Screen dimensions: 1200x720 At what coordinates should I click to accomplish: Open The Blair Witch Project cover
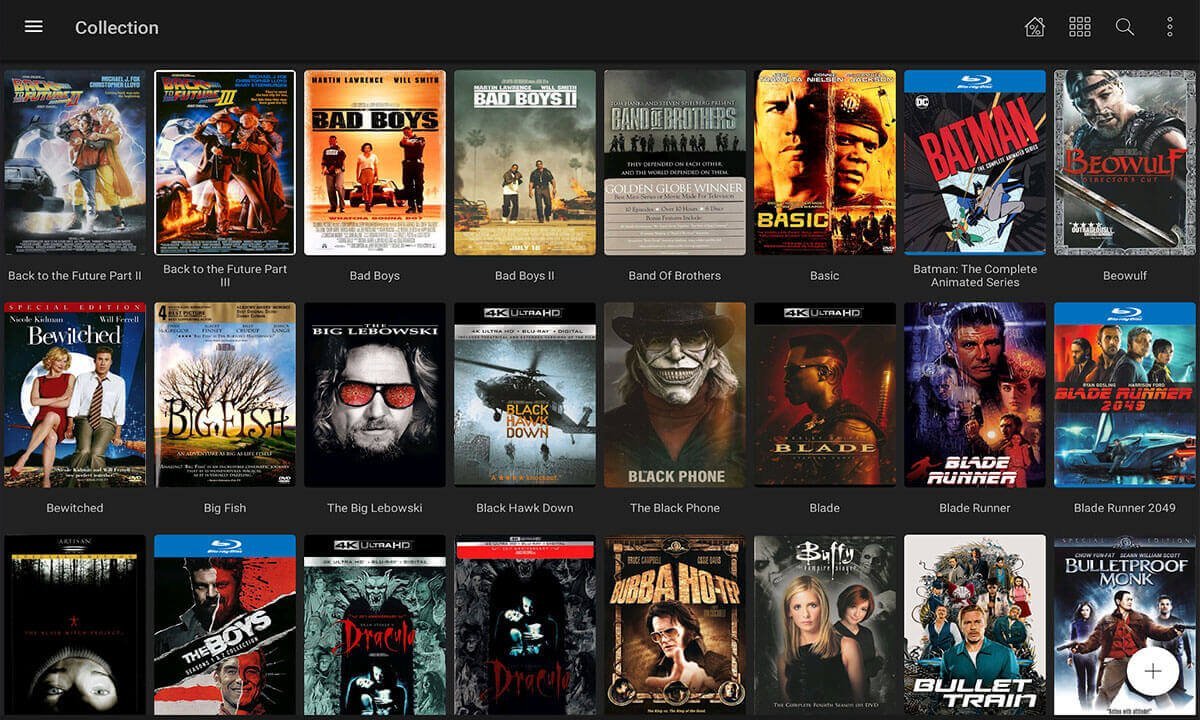pos(75,624)
